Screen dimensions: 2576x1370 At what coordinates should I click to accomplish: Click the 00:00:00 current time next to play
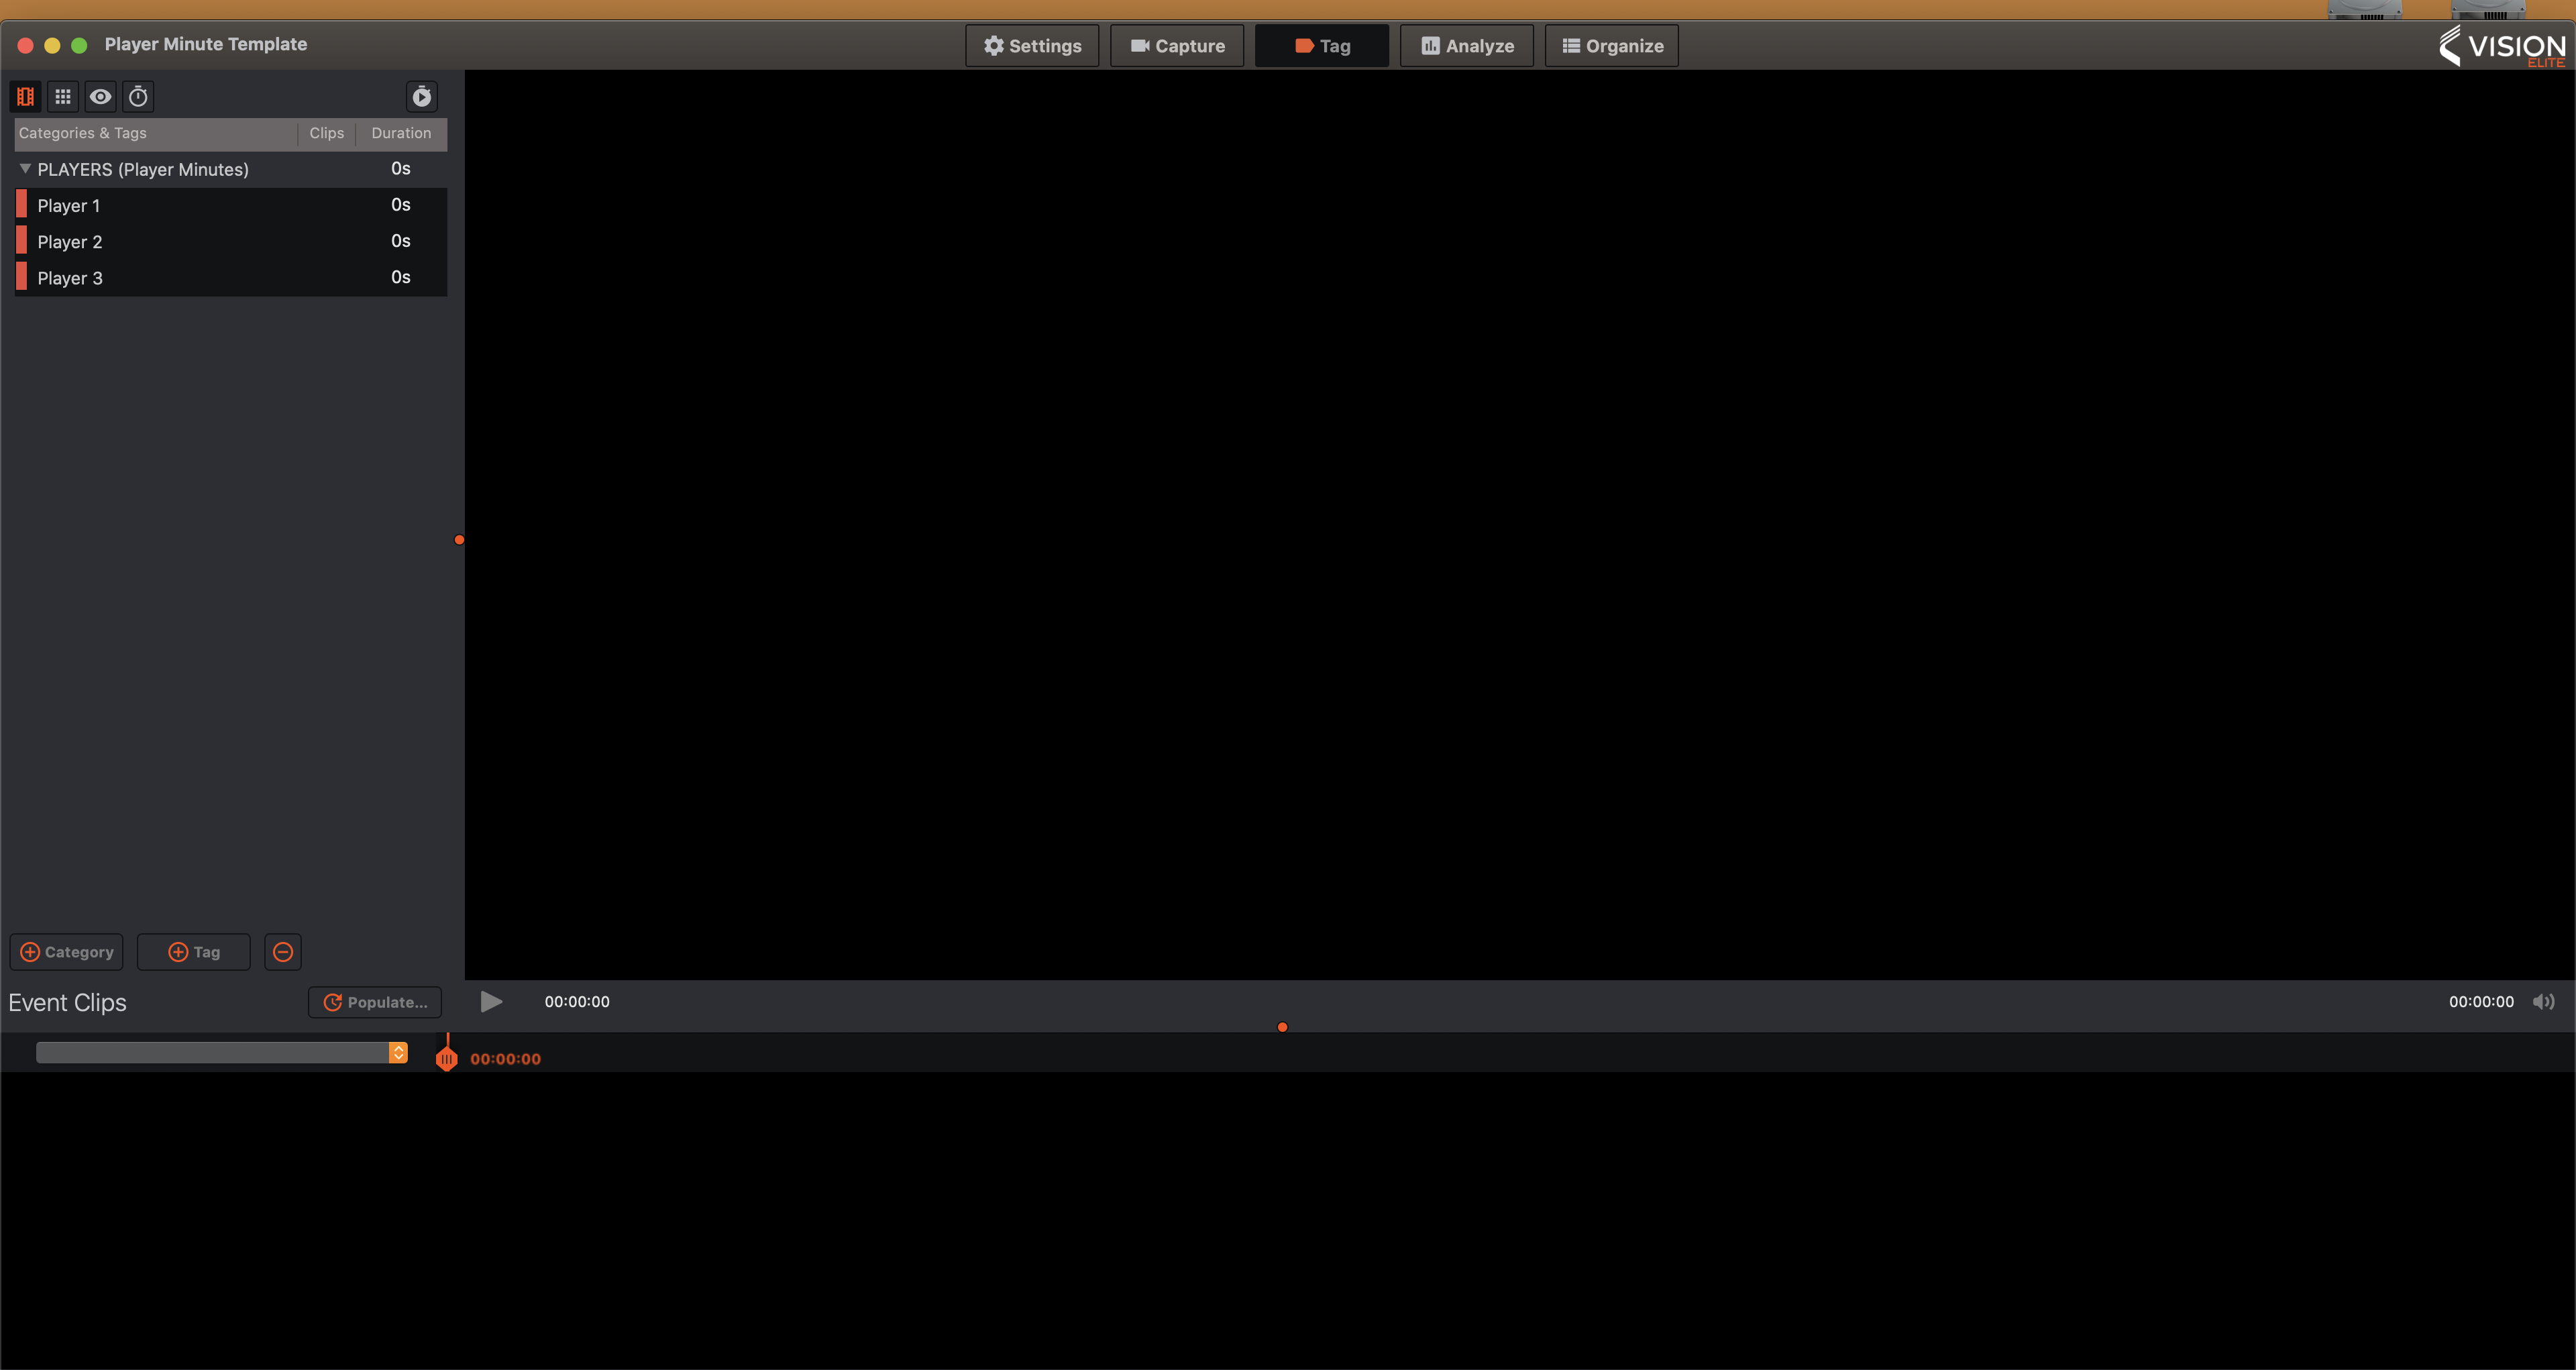point(577,1002)
